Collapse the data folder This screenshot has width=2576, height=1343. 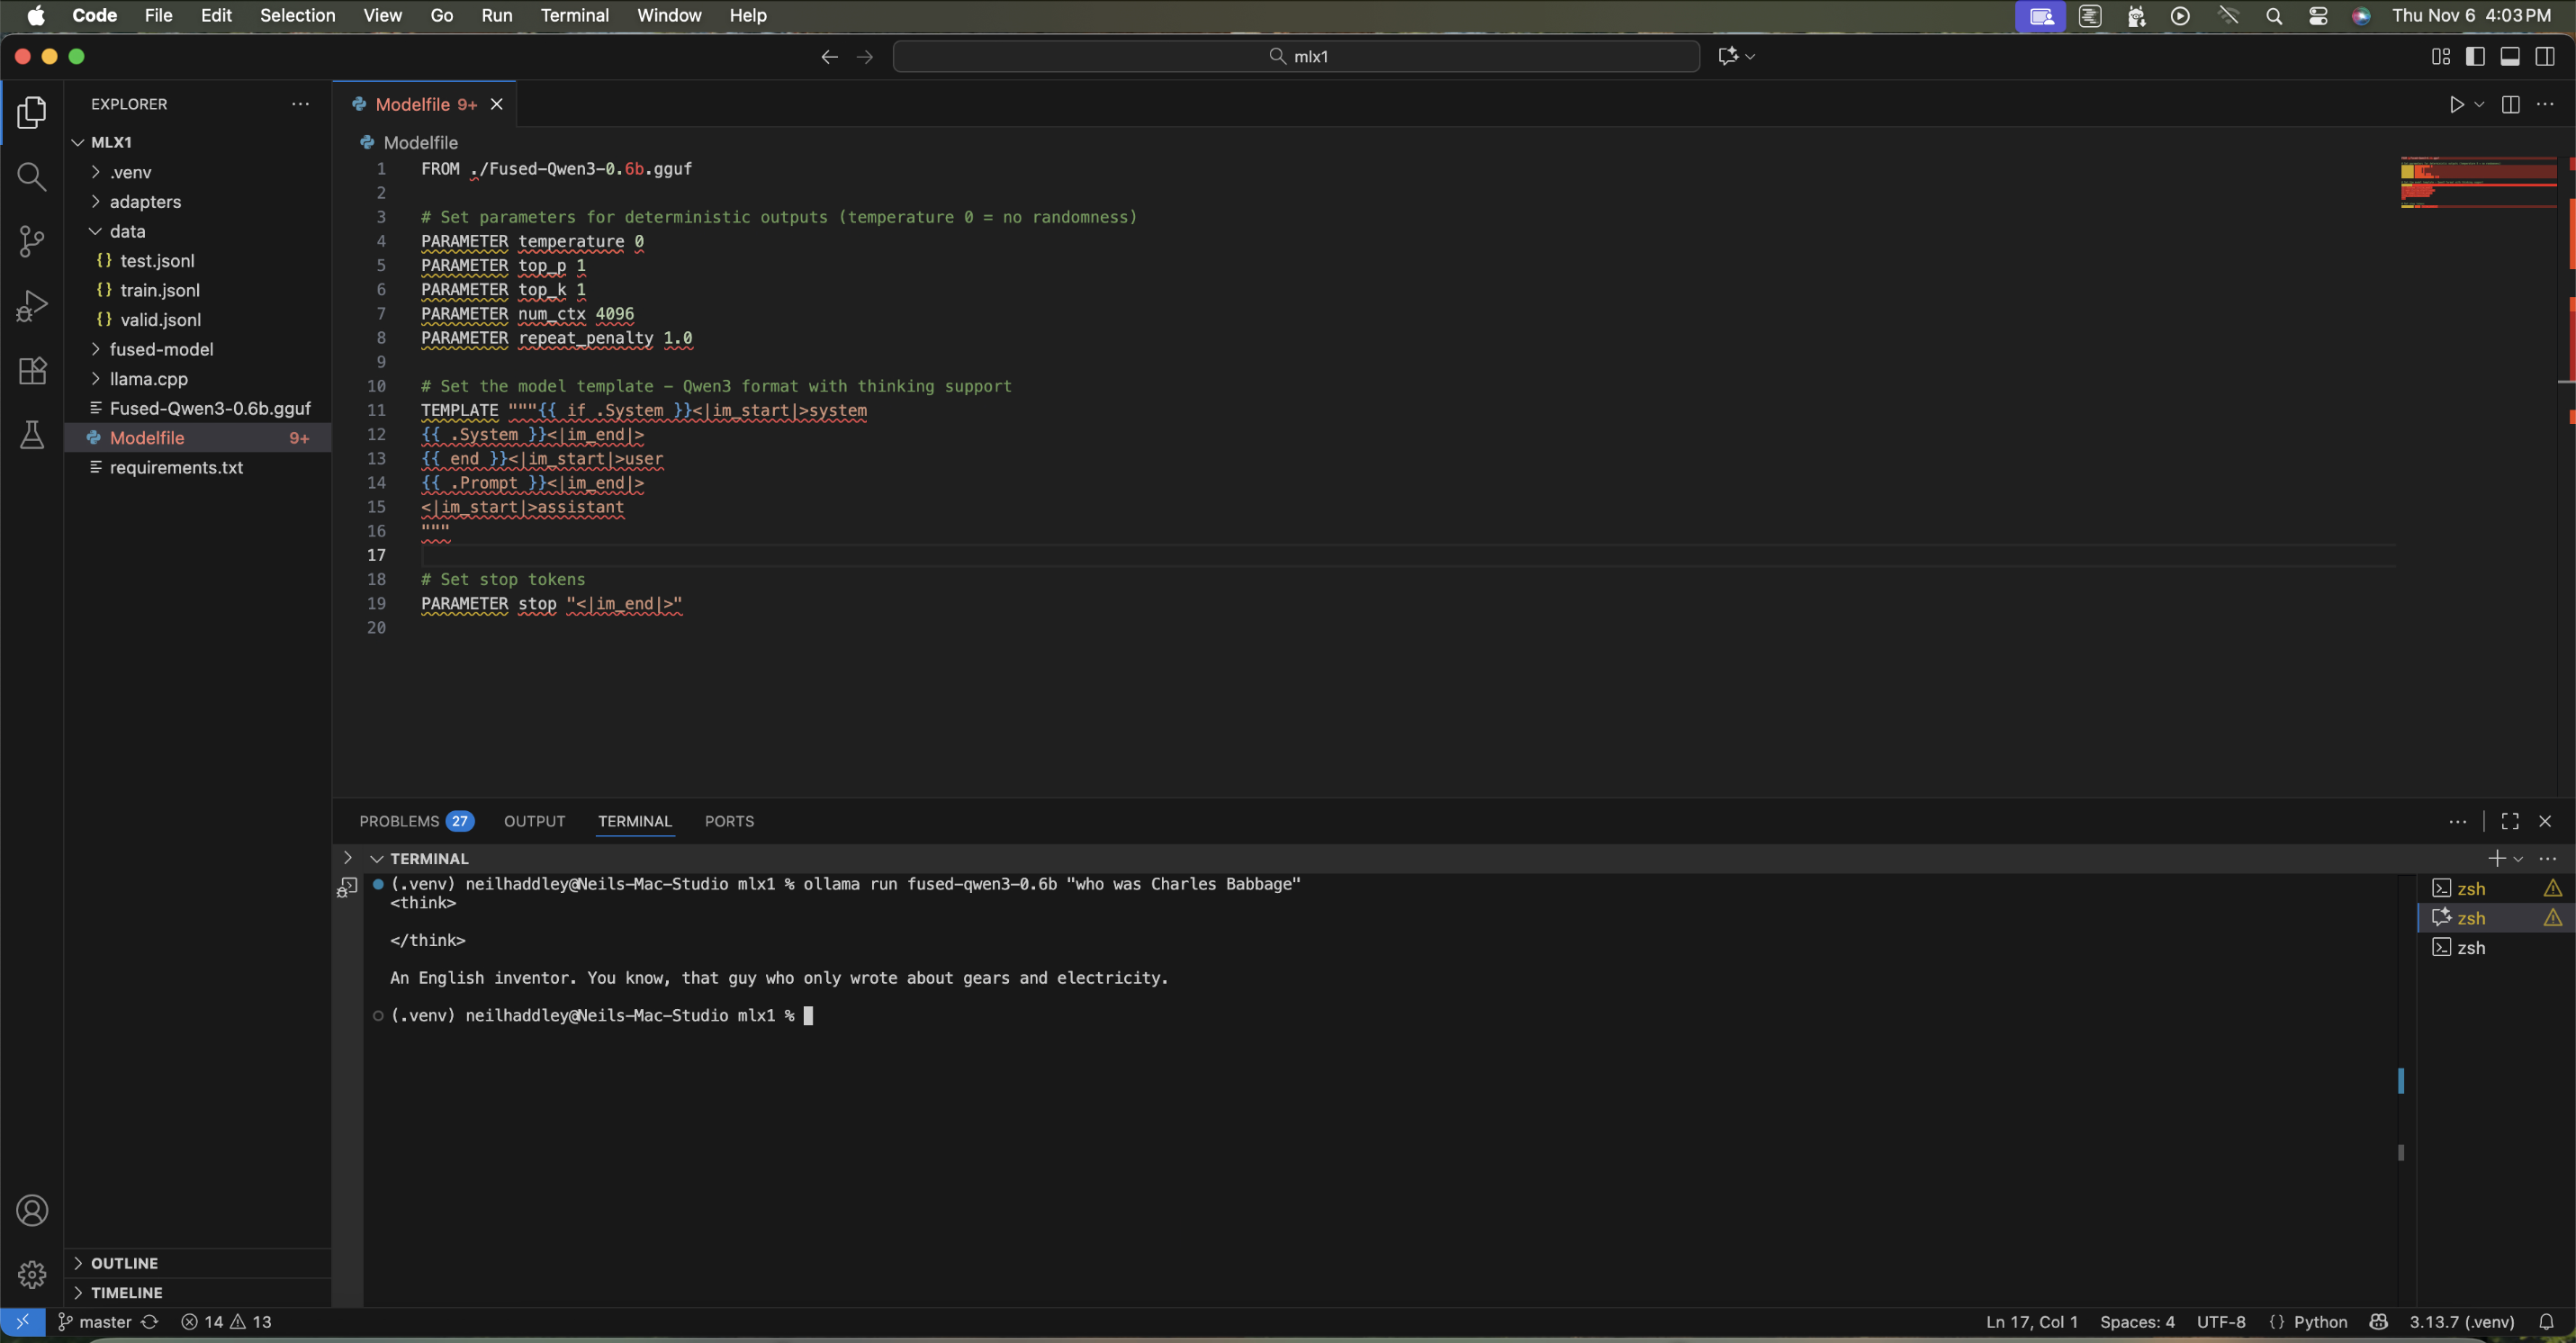click(127, 231)
